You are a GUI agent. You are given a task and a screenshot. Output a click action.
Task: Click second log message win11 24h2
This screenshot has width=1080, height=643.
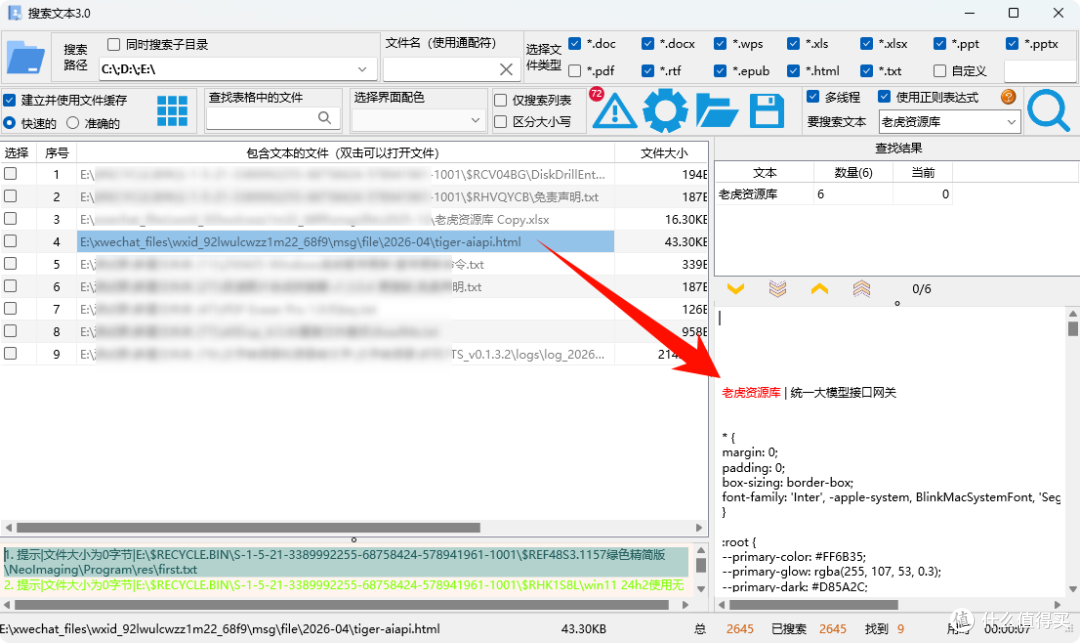click(x=344, y=585)
